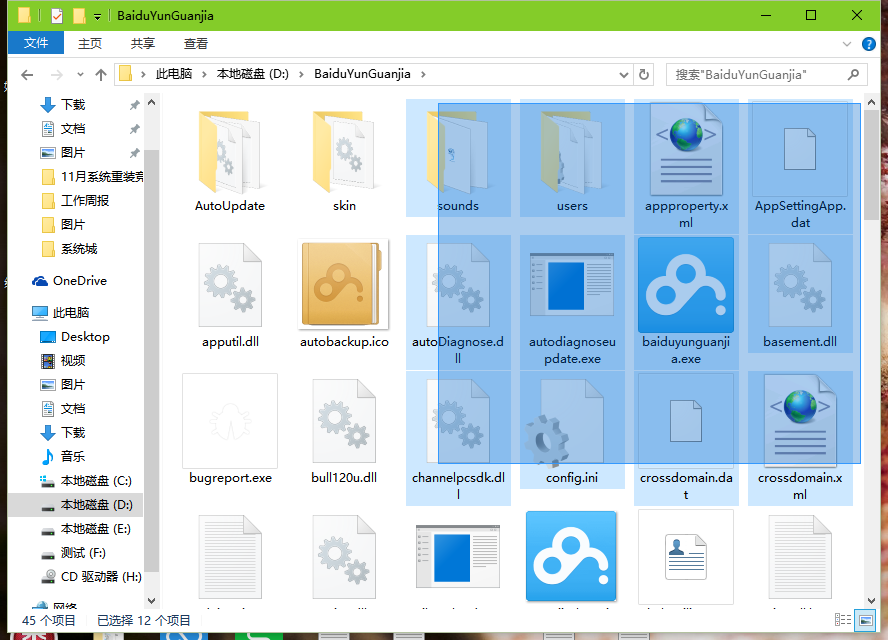Go up one folder level
The image size is (888, 640).
click(x=101, y=74)
